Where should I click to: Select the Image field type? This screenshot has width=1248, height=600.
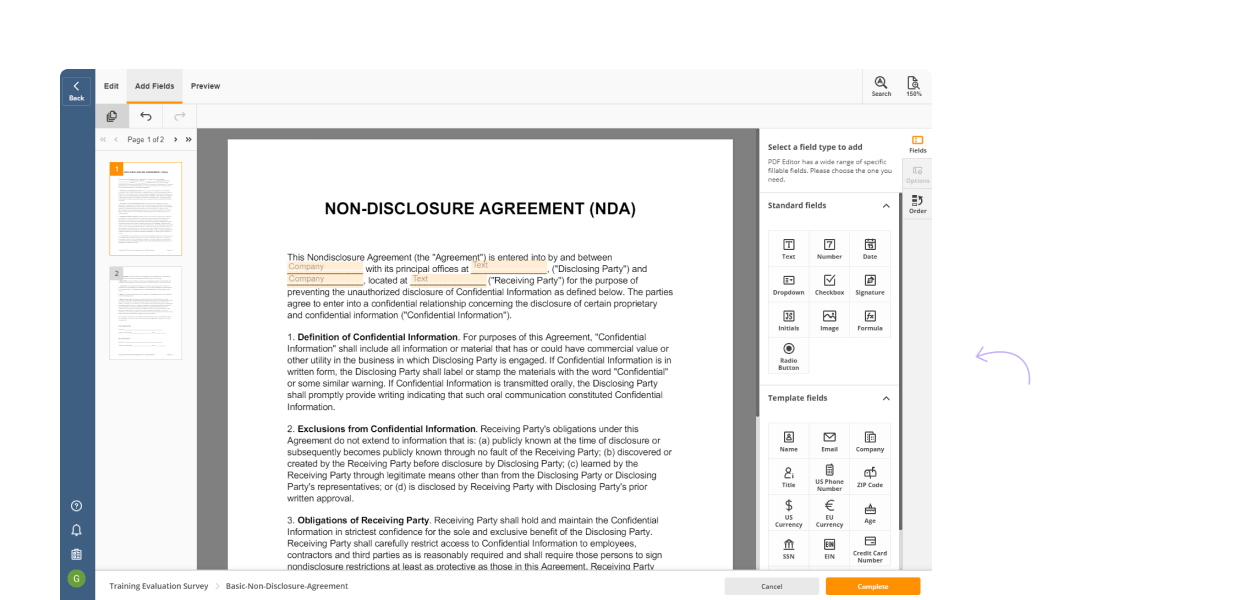click(x=828, y=321)
